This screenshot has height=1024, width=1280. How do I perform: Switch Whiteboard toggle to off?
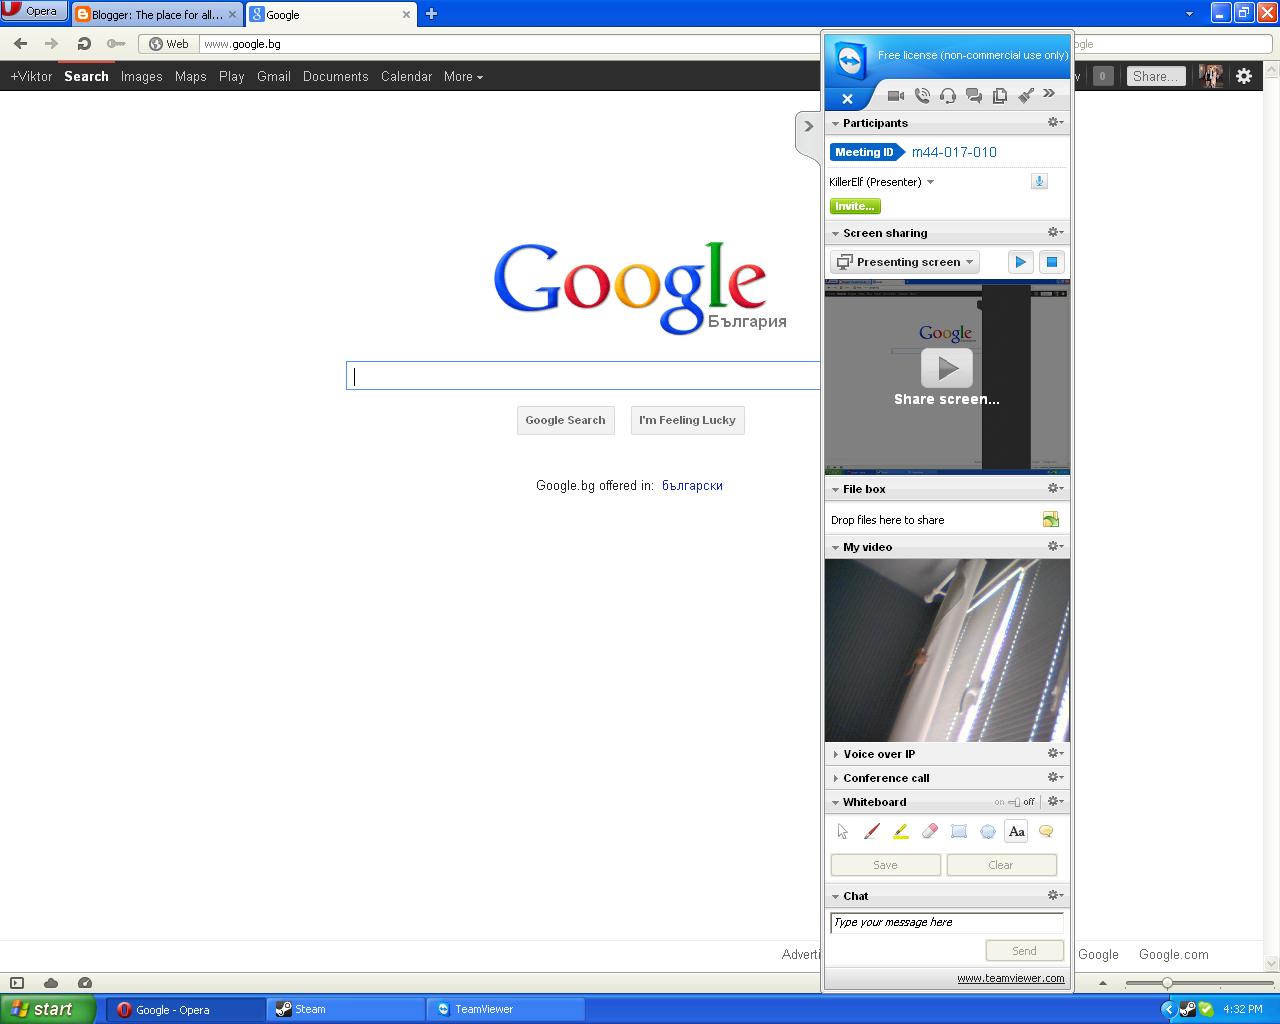(x=1029, y=801)
